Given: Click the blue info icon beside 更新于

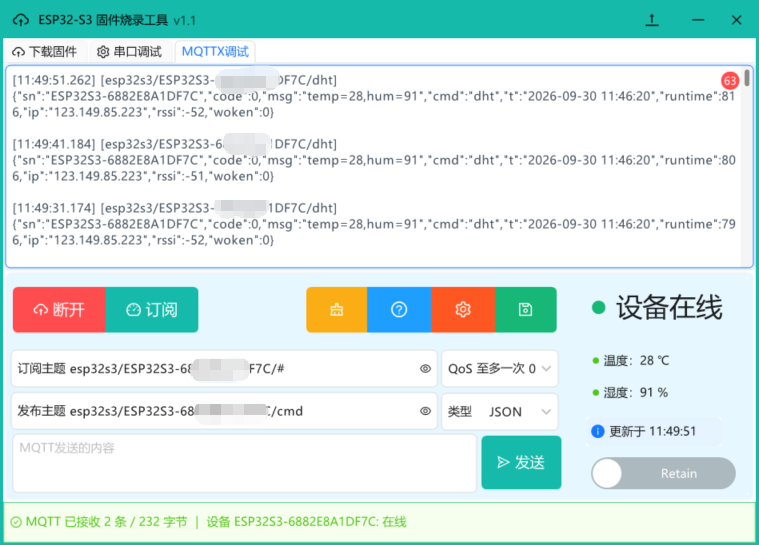Looking at the screenshot, I should click(x=598, y=431).
